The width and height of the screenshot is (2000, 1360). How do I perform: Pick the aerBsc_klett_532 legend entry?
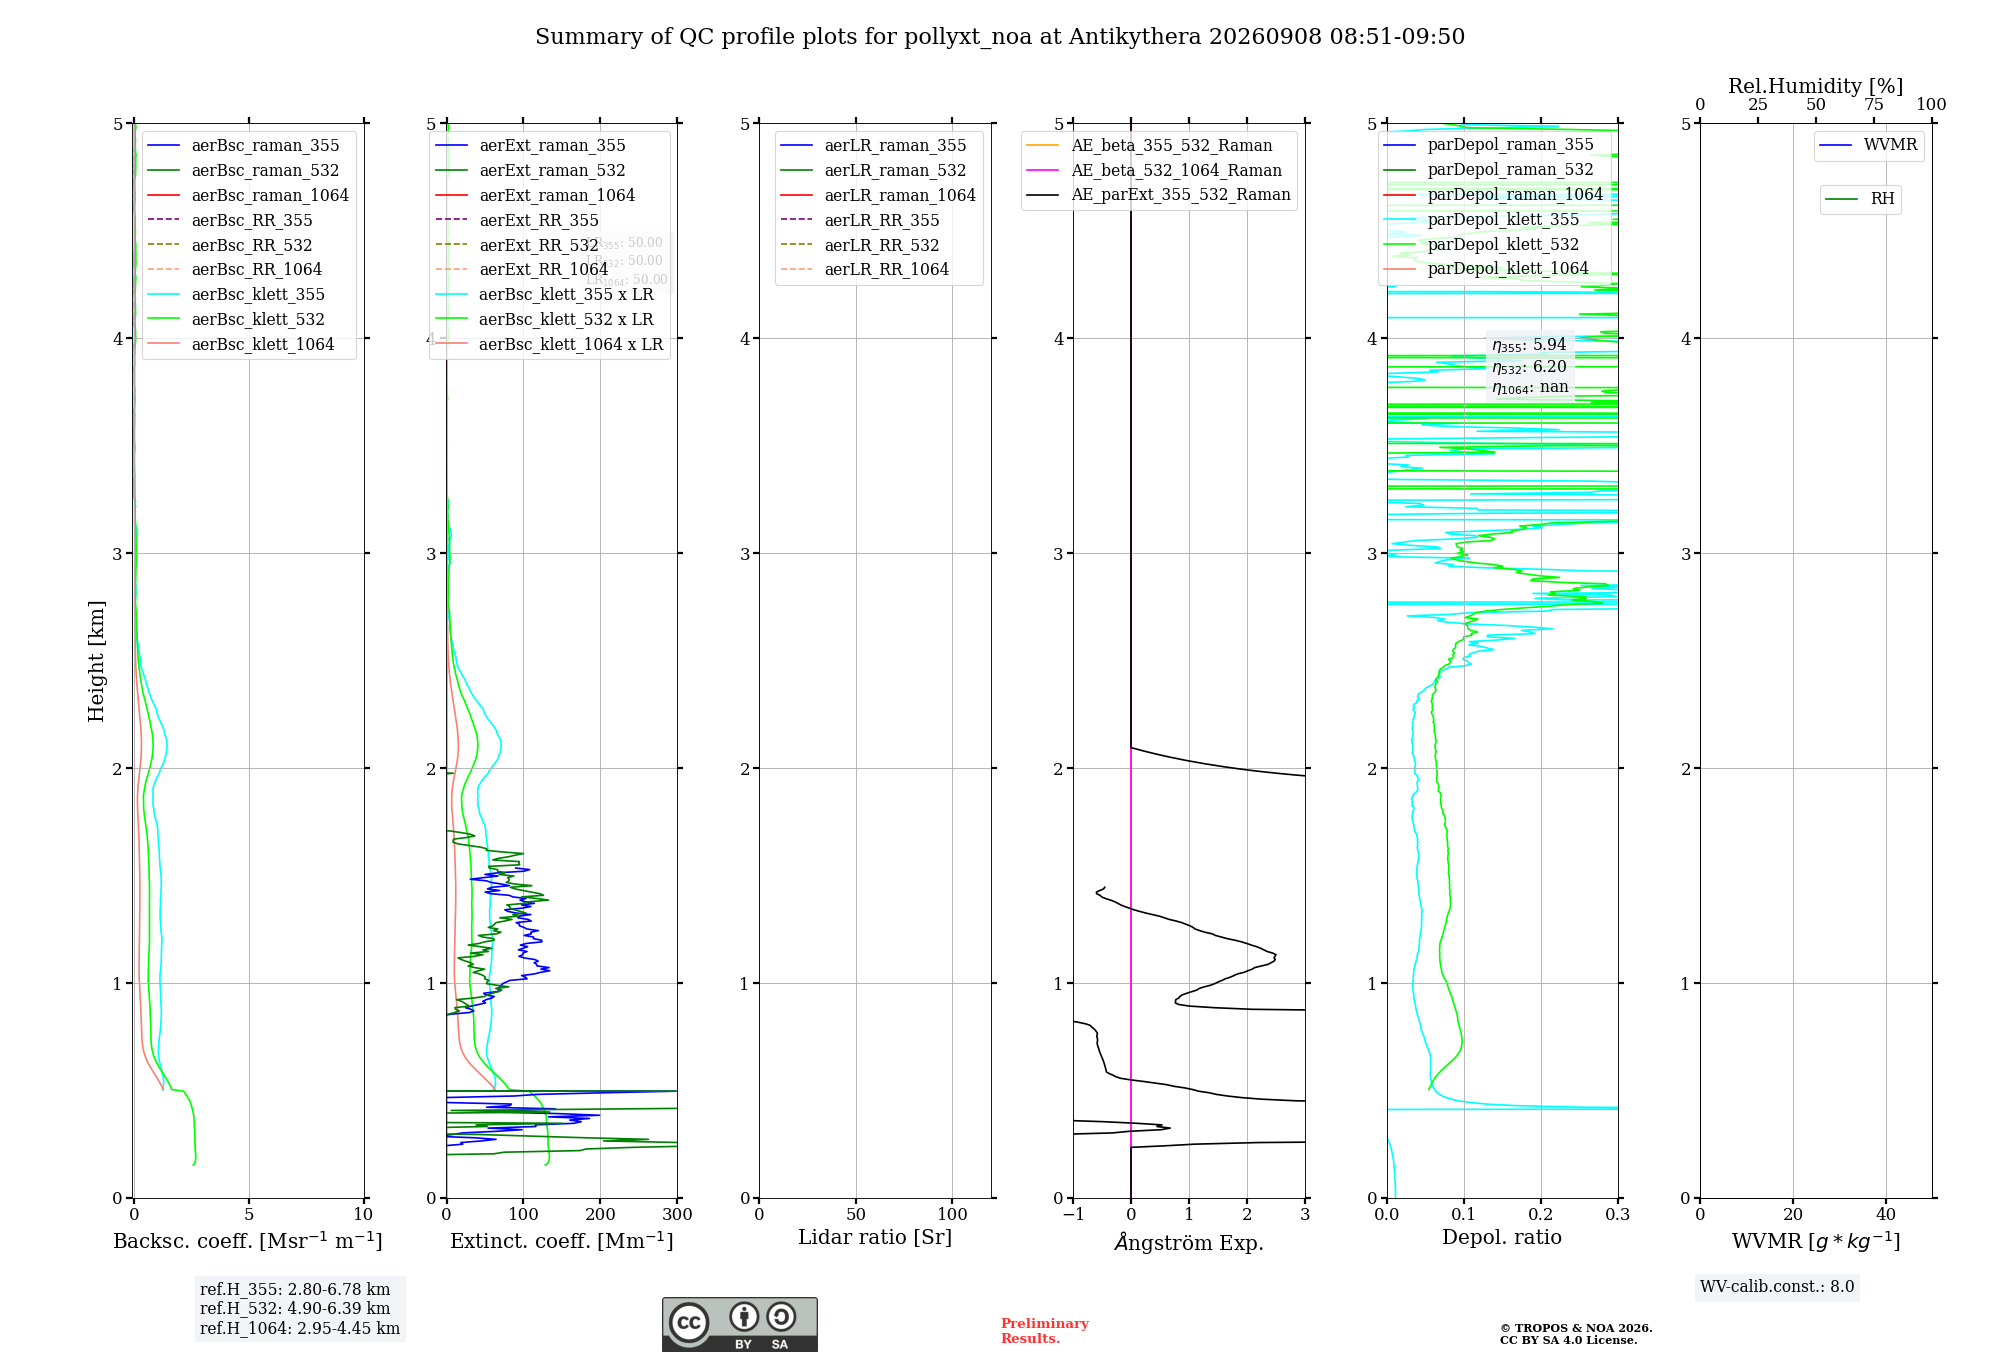[x=236, y=320]
